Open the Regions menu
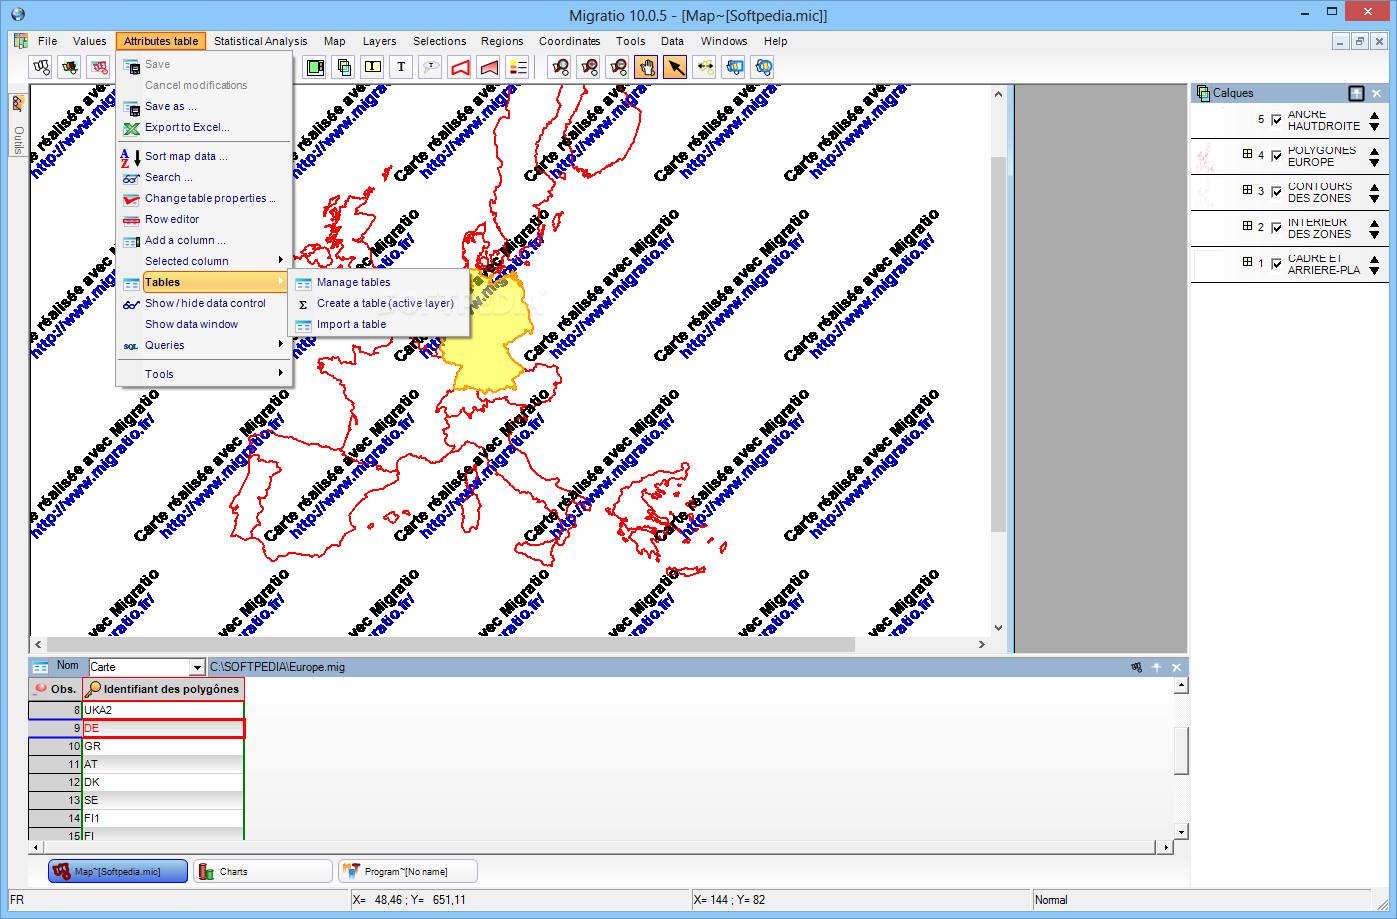The width and height of the screenshot is (1397, 919). tap(502, 41)
